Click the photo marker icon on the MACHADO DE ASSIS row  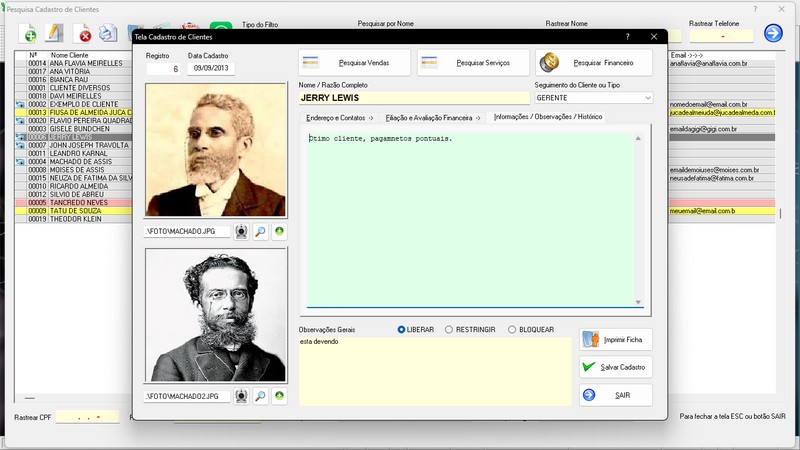click(x=20, y=162)
